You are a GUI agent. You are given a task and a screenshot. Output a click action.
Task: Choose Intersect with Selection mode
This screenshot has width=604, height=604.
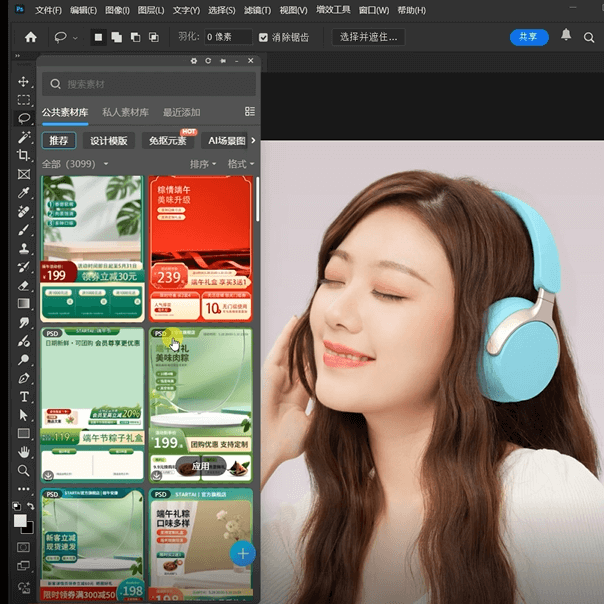pyautogui.click(x=154, y=37)
